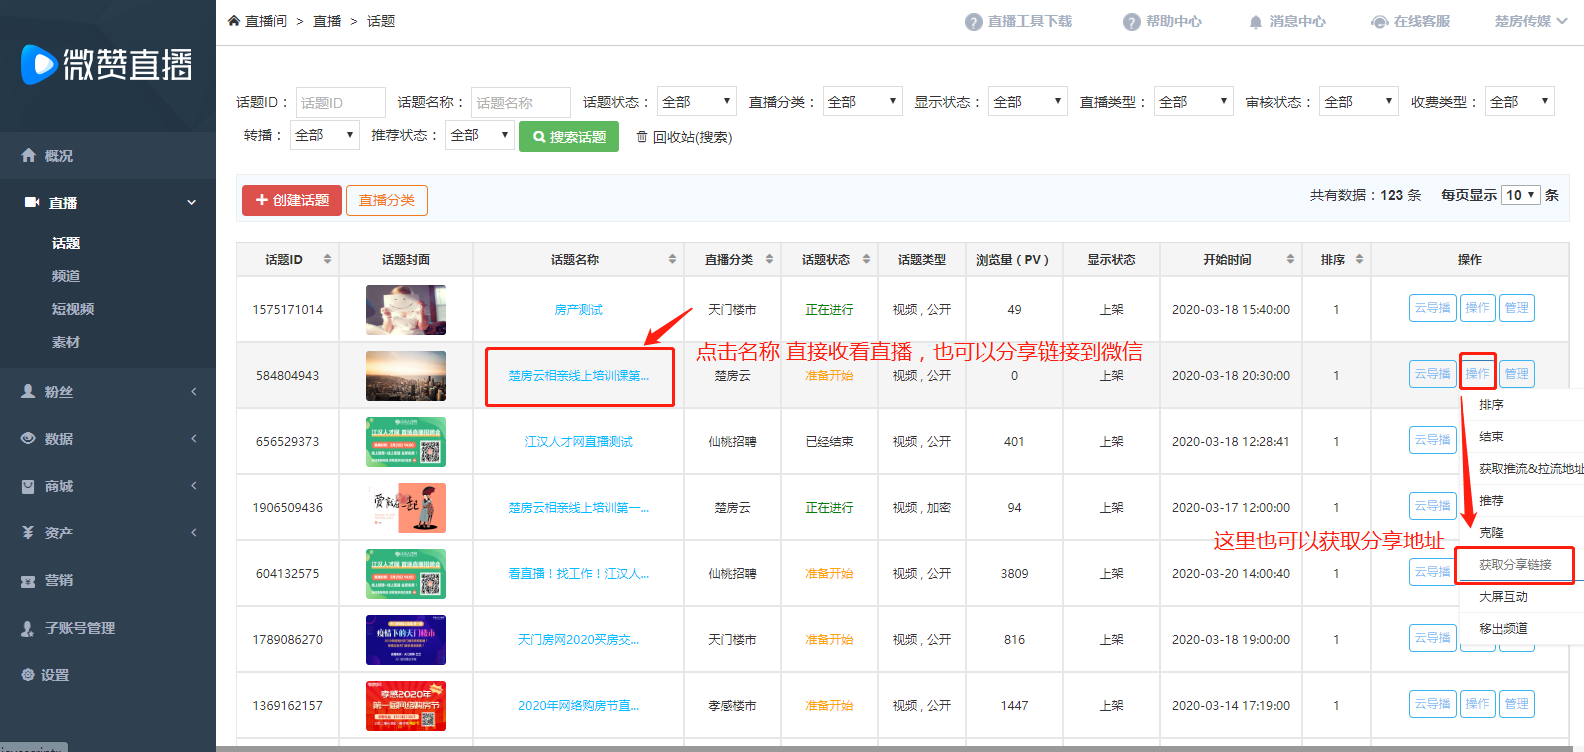Click the 消息中心 bell icon
The height and width of the screenshot is (752, 1584).
(x=1255, y=22)
